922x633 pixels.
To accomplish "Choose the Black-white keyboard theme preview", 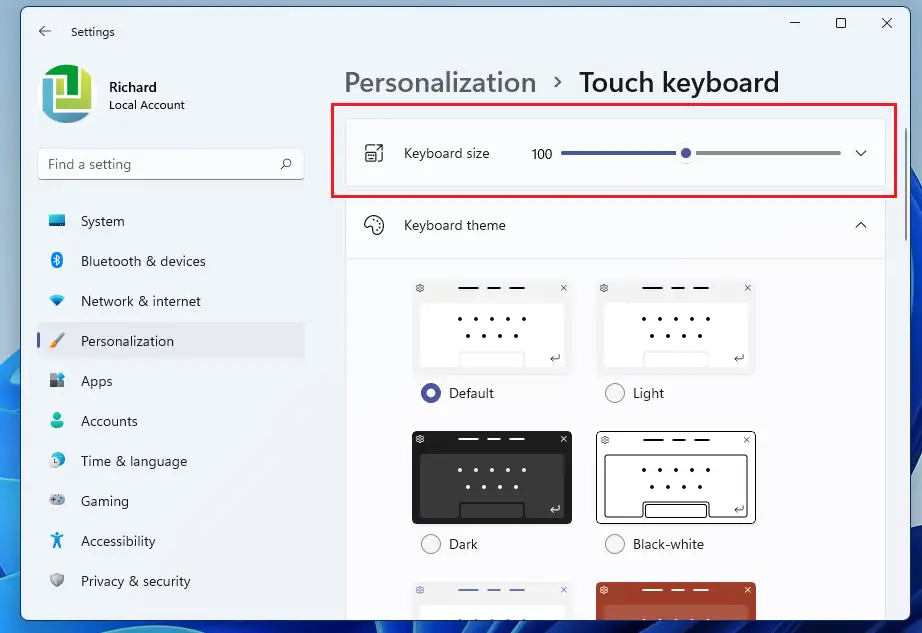I will pos(676,477).
